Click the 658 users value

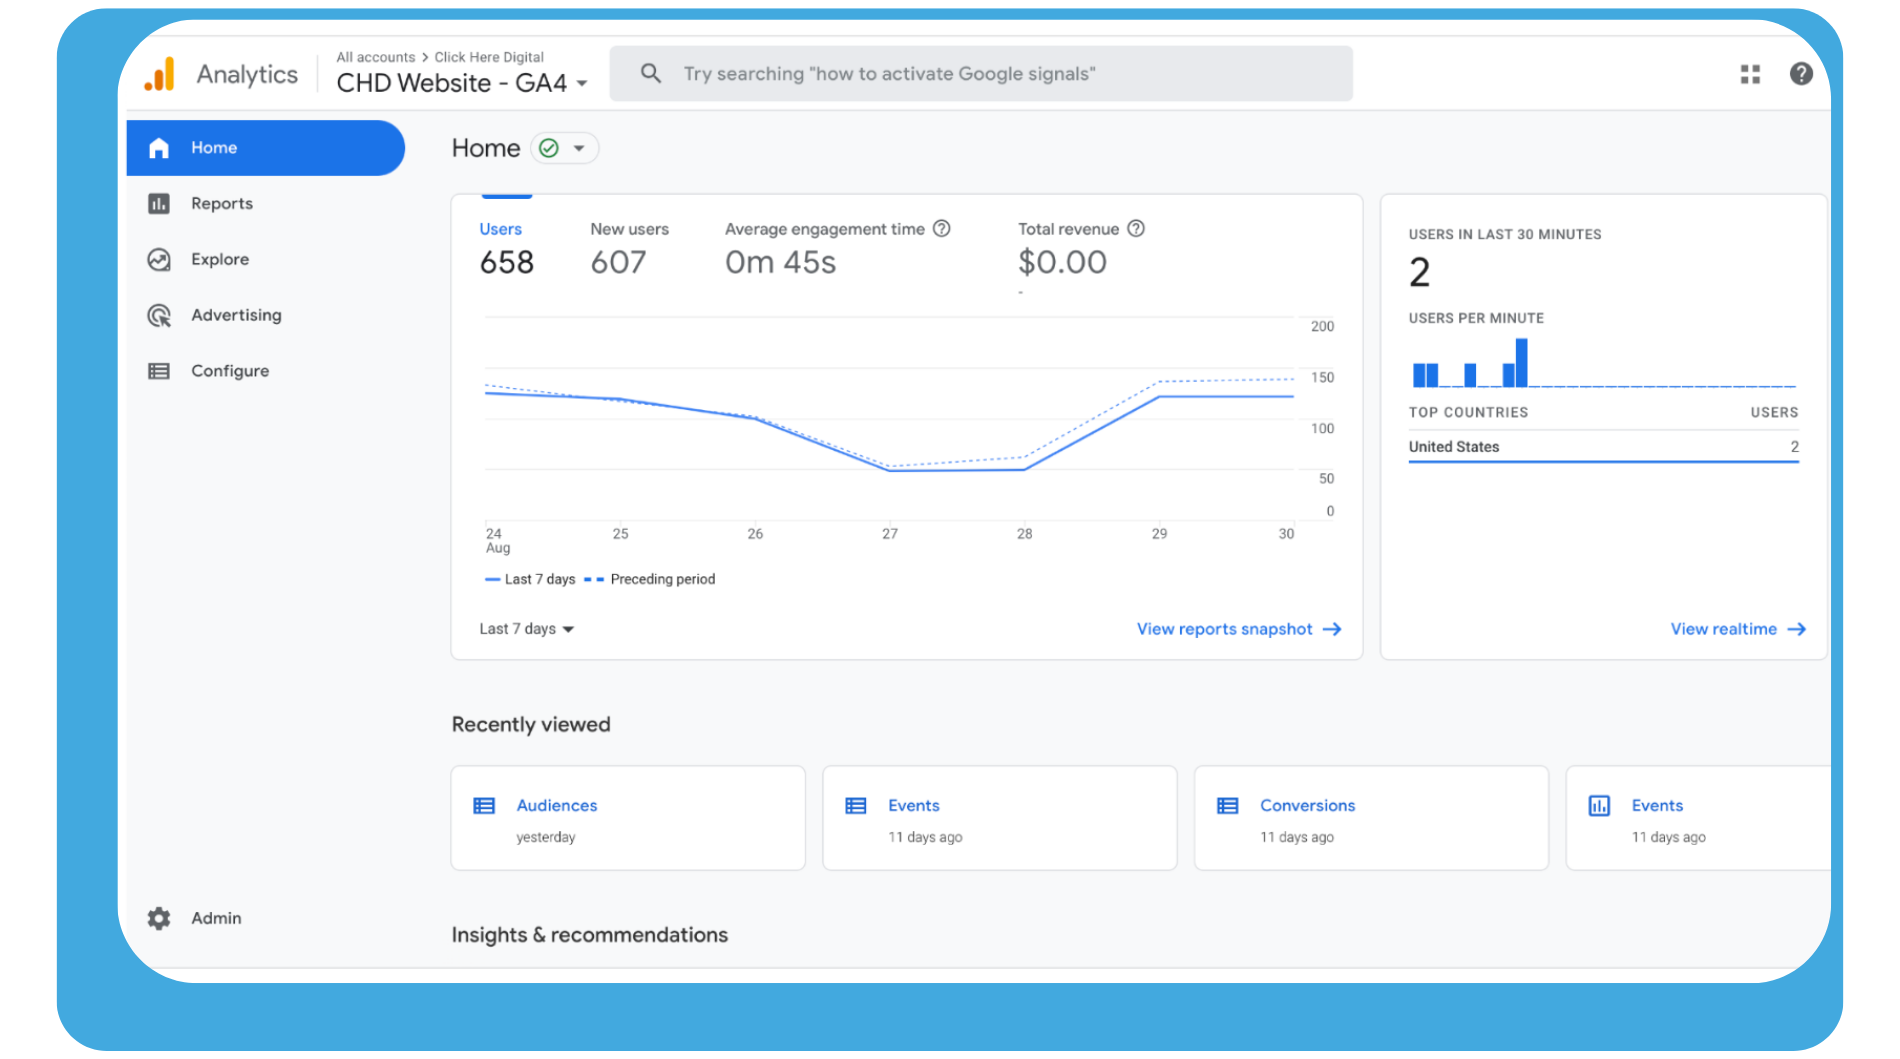[x=507, y=262]
